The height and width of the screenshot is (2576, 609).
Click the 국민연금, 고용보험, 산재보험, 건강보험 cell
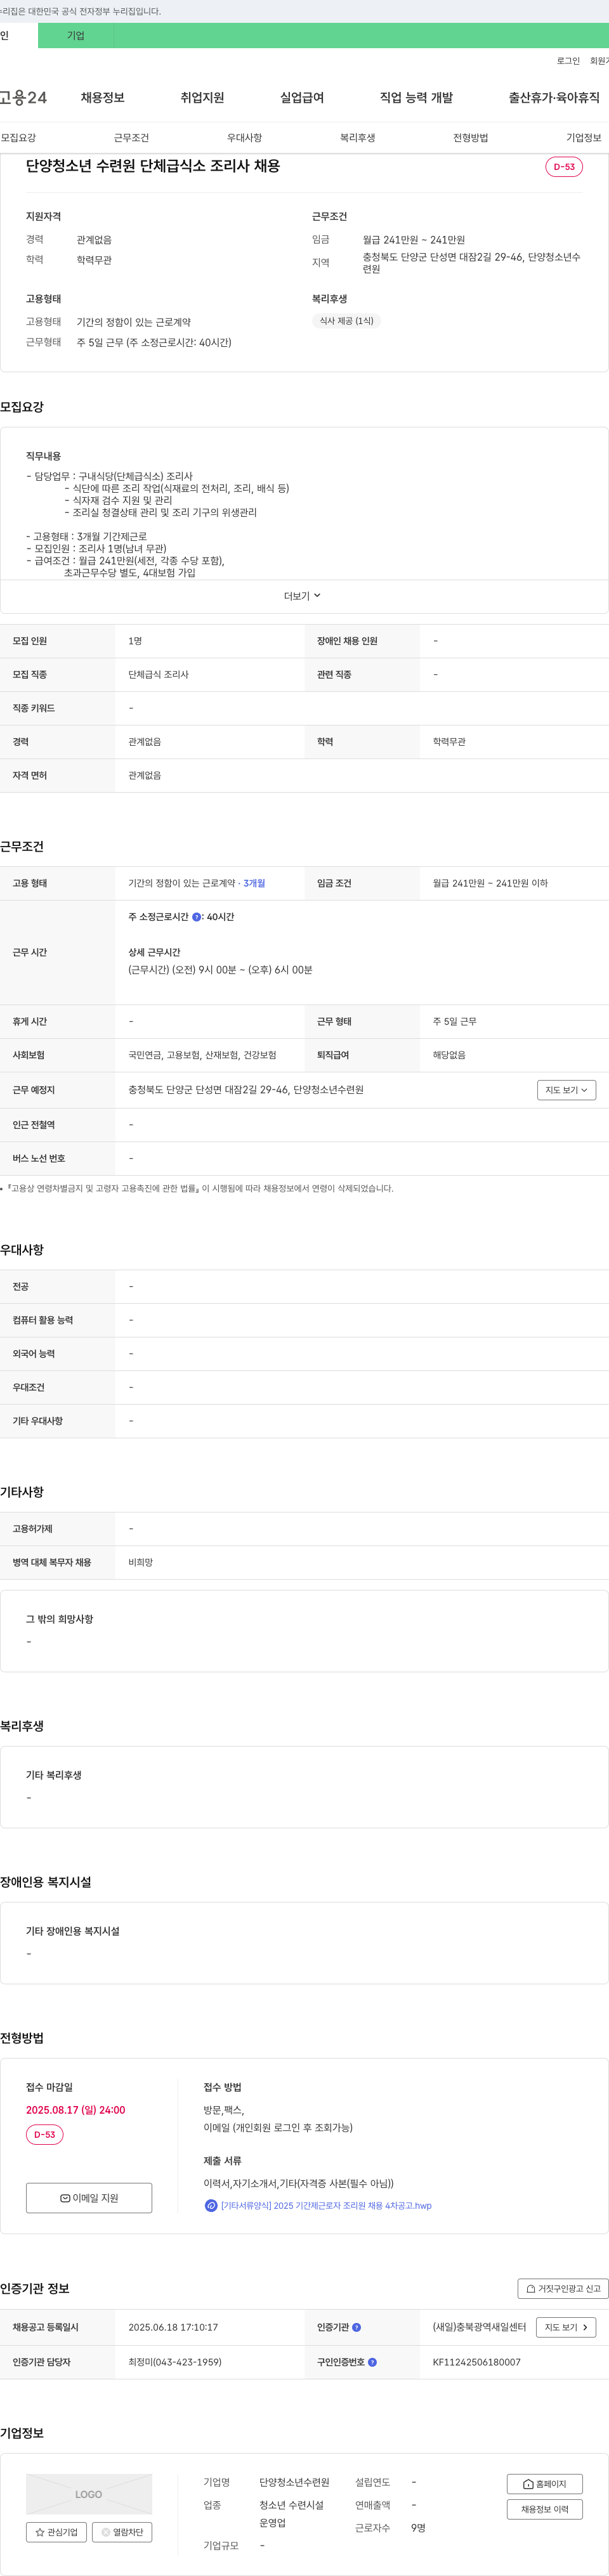tap(202, 1056)
